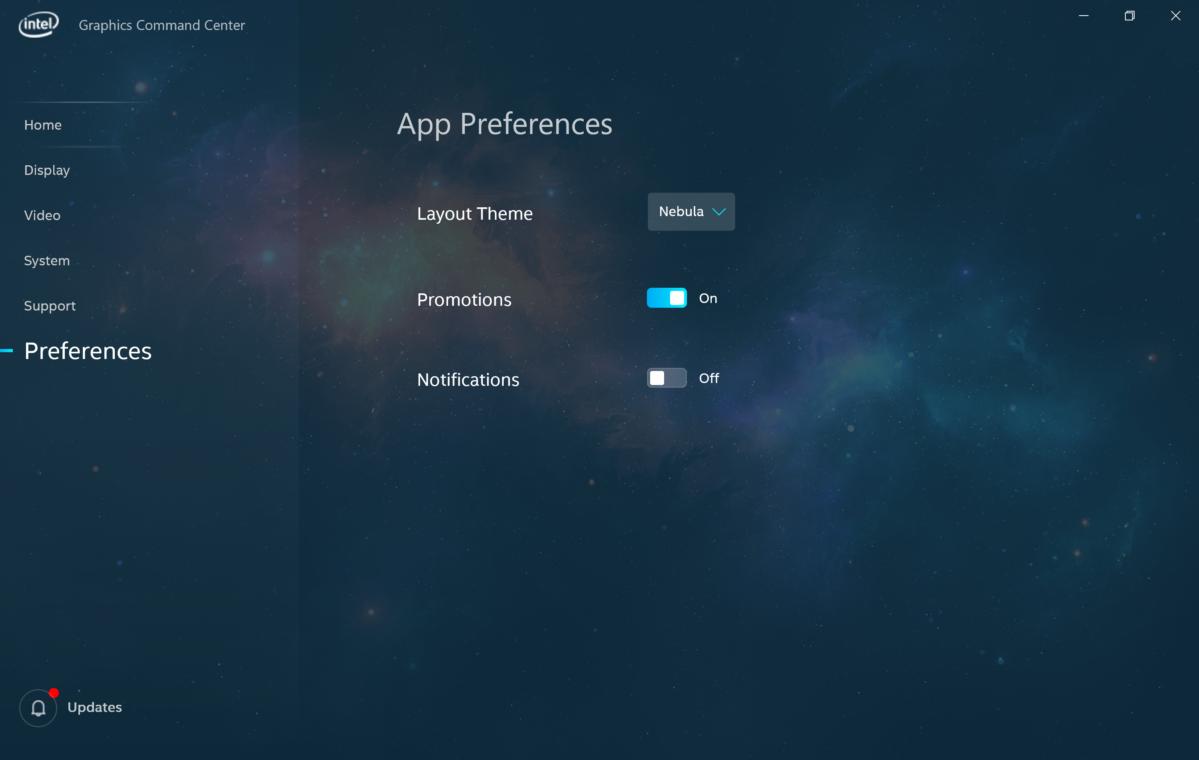
Task: Click the Notifications label text
Action: (x=468, y=380)
